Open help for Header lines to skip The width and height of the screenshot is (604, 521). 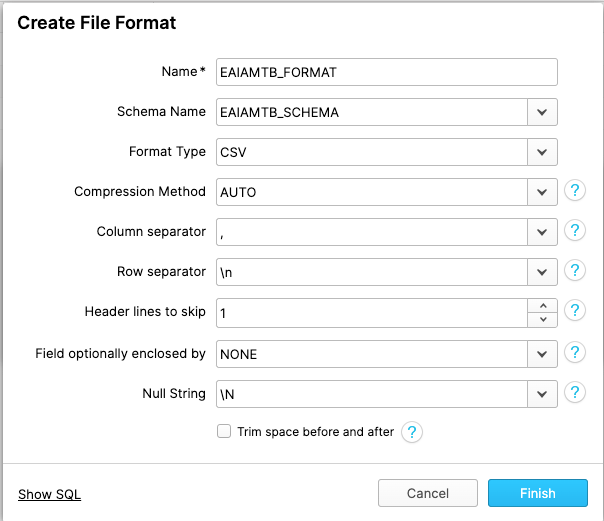(x=575, y=311)
